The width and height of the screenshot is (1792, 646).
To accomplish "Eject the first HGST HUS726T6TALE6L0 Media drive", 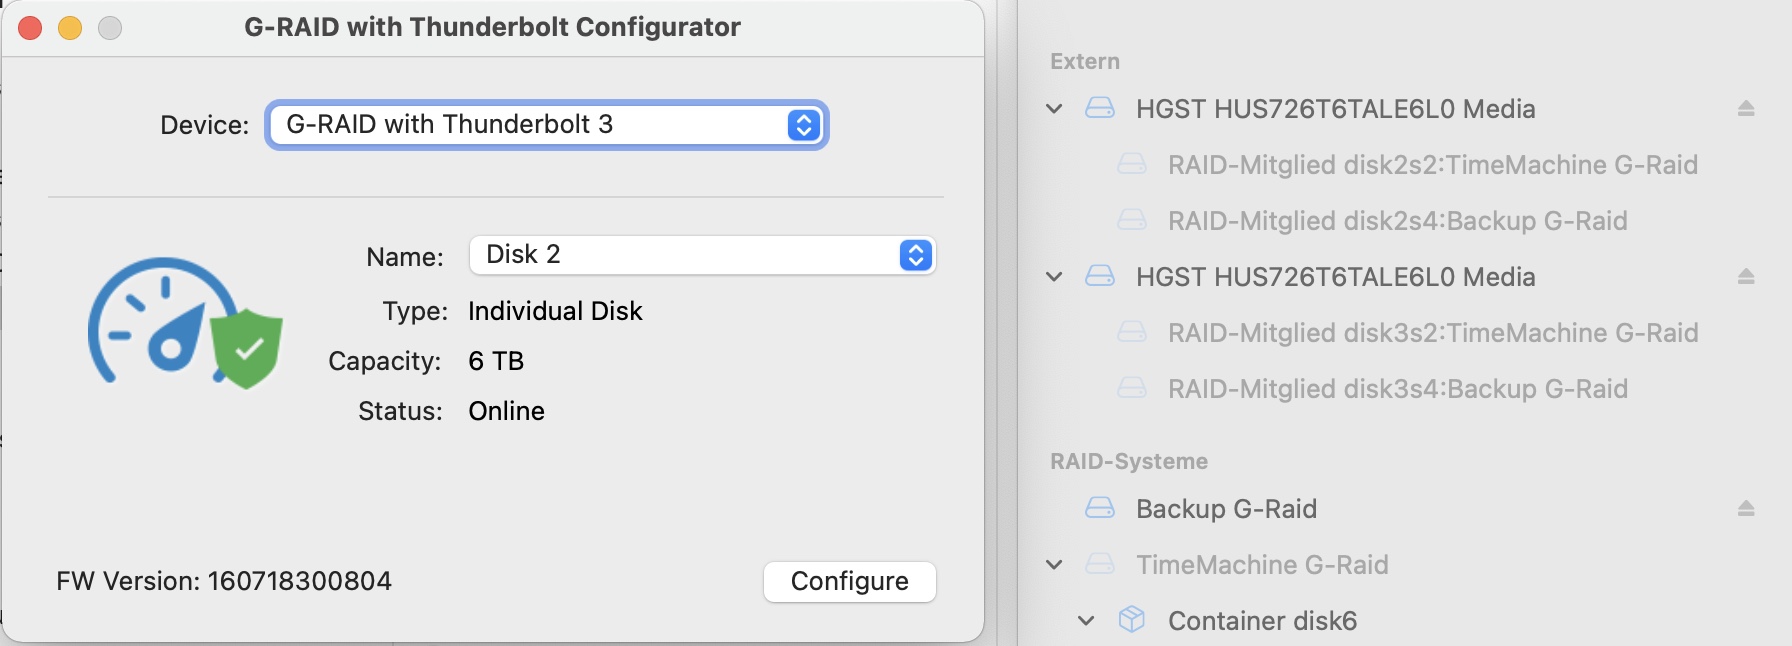I will [1746, 108].
